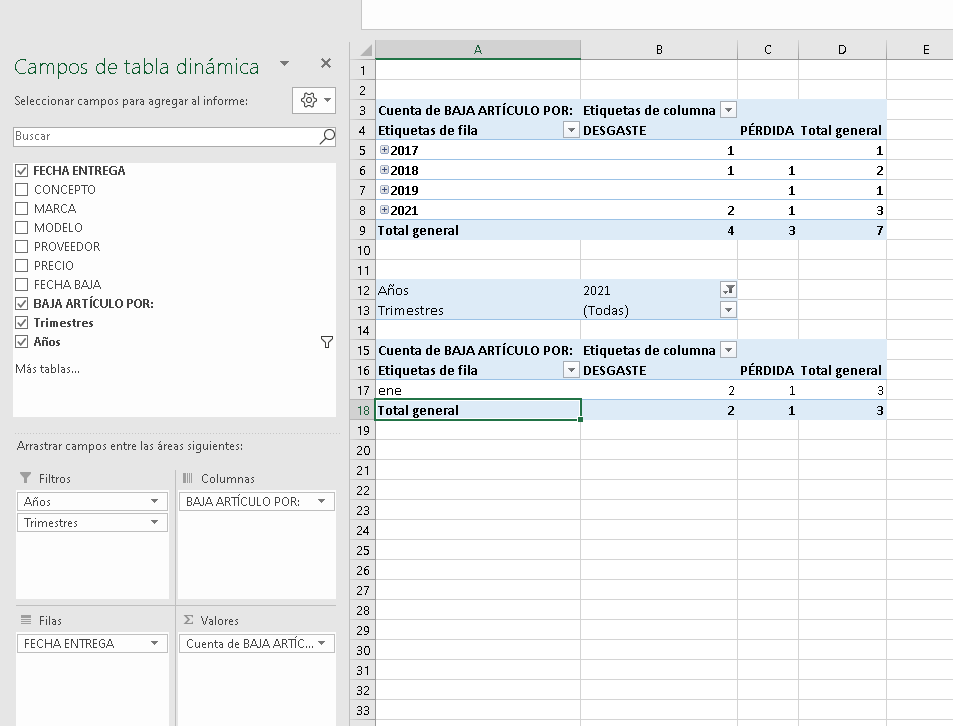
Task: Select the 'Trimestres' label cell in row 13
Action: point(478,310)
